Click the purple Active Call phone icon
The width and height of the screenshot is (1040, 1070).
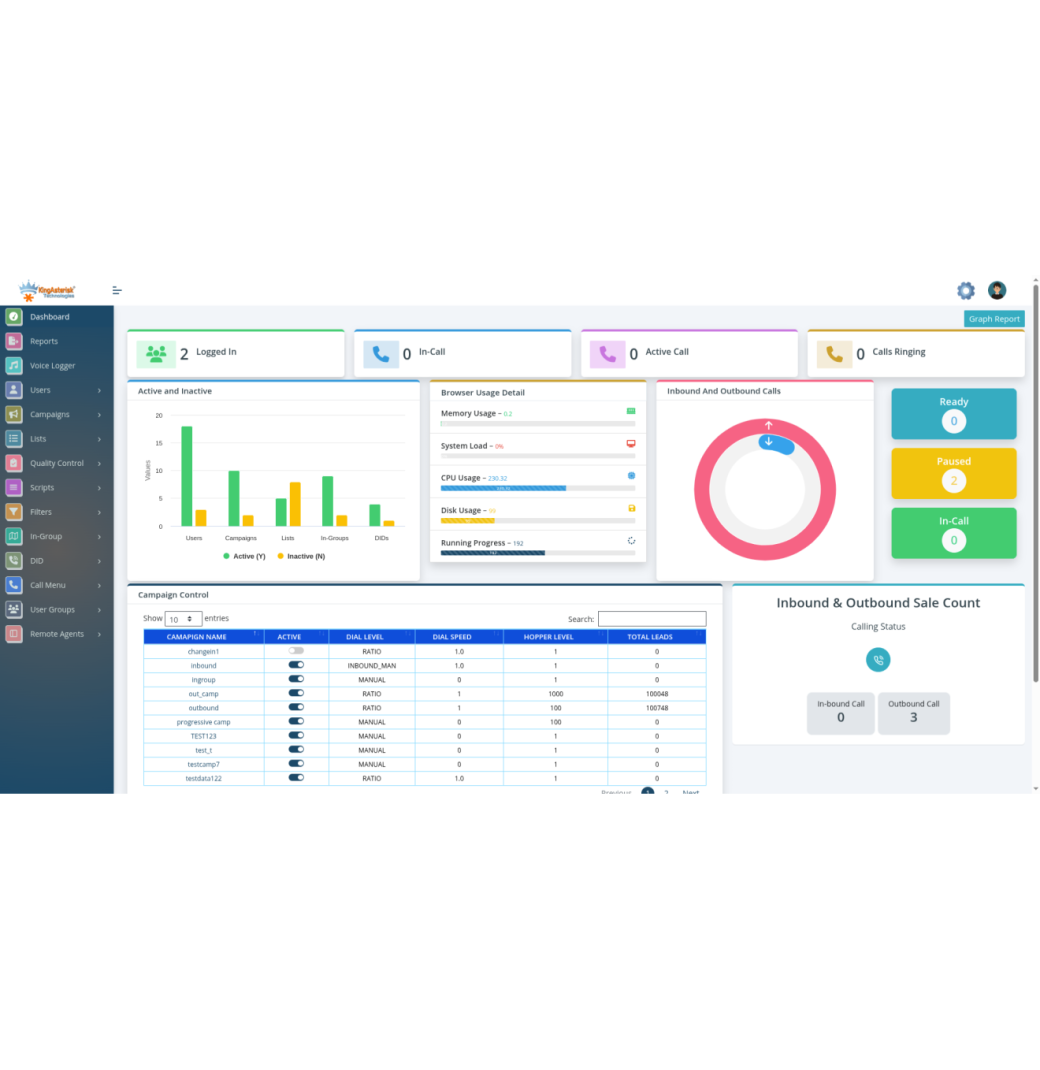tap(607, 354)
